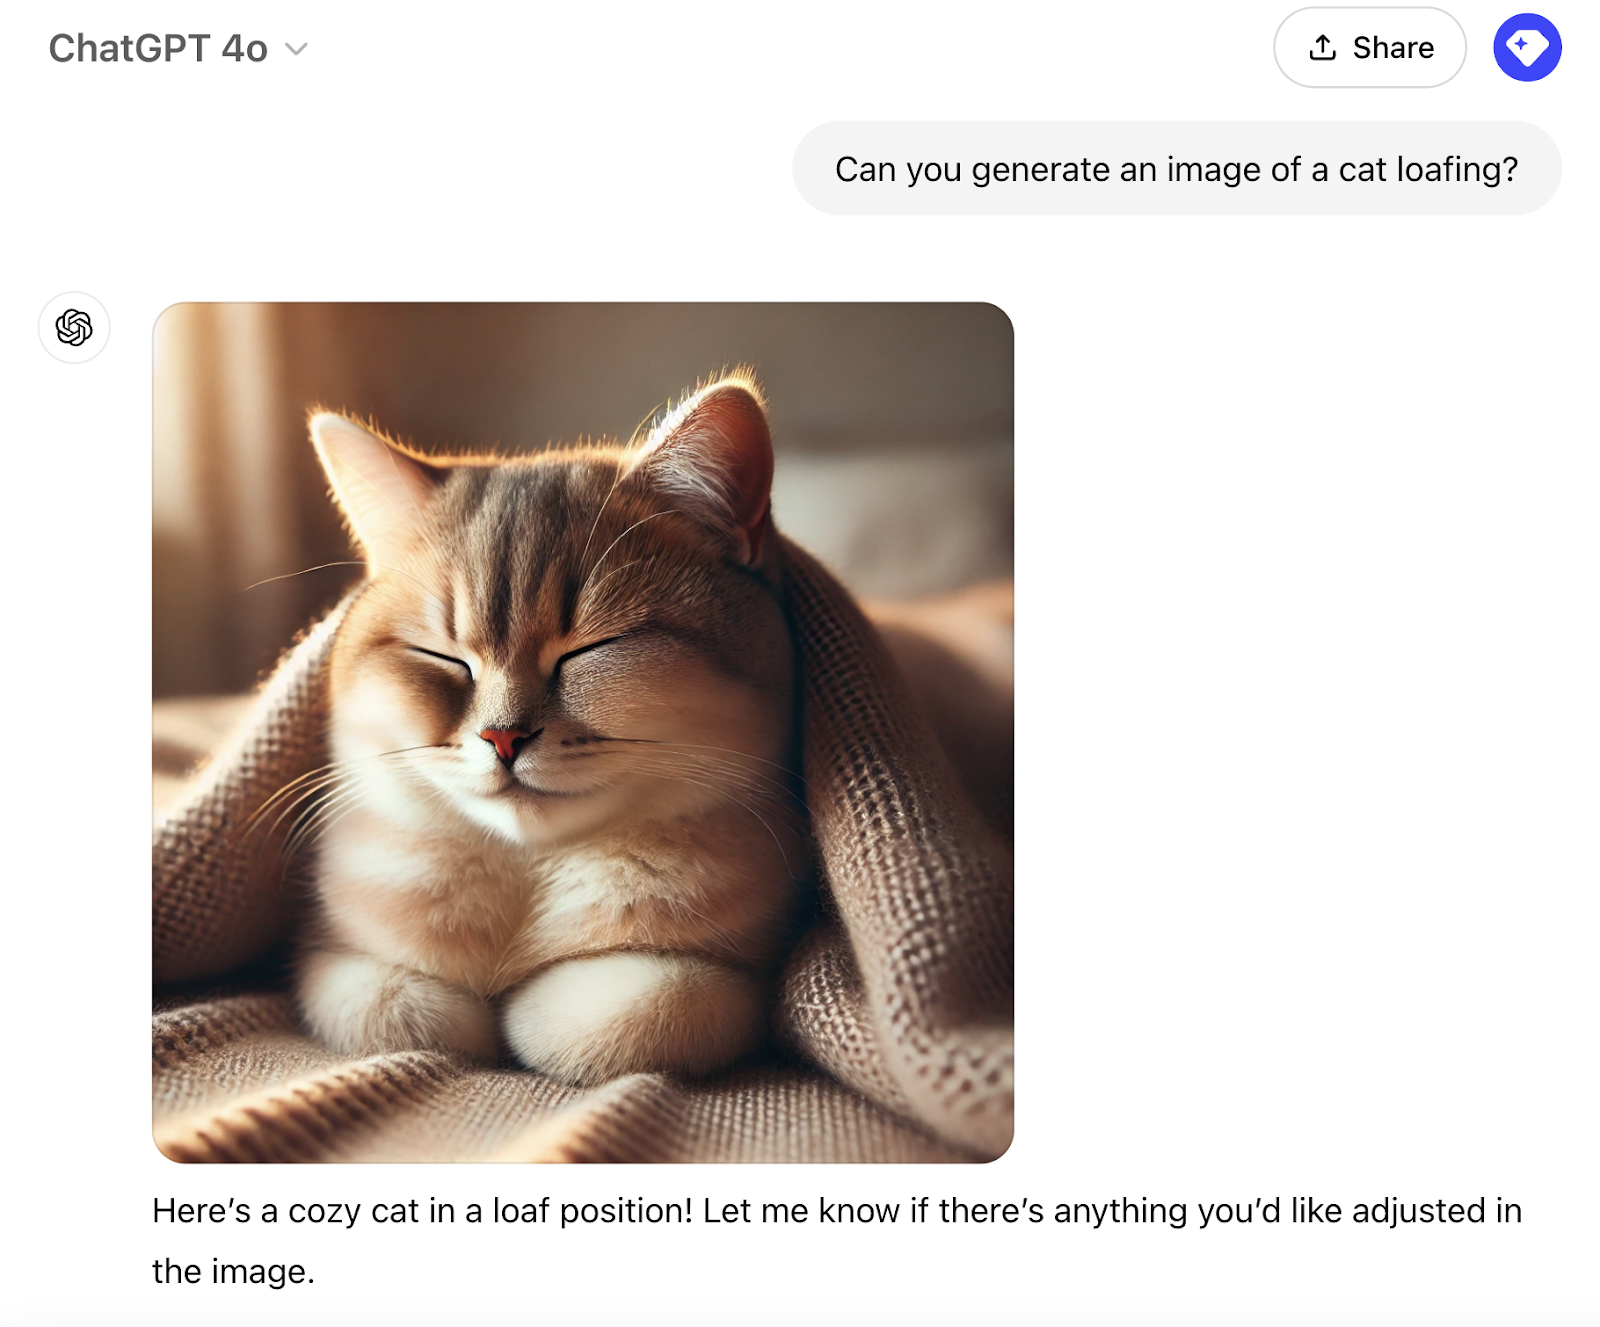Click the Share button
Screen dimensions: 1600x1327
click(x=1369, y=47)
